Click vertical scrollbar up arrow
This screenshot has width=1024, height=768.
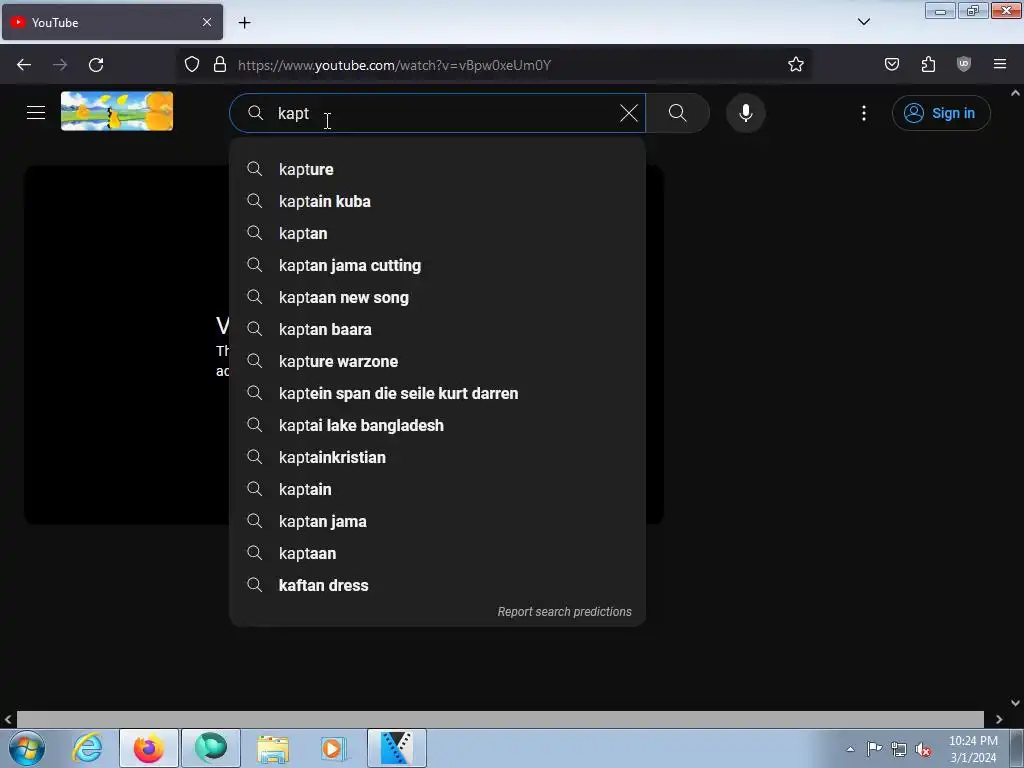[x=1016, y=93]
